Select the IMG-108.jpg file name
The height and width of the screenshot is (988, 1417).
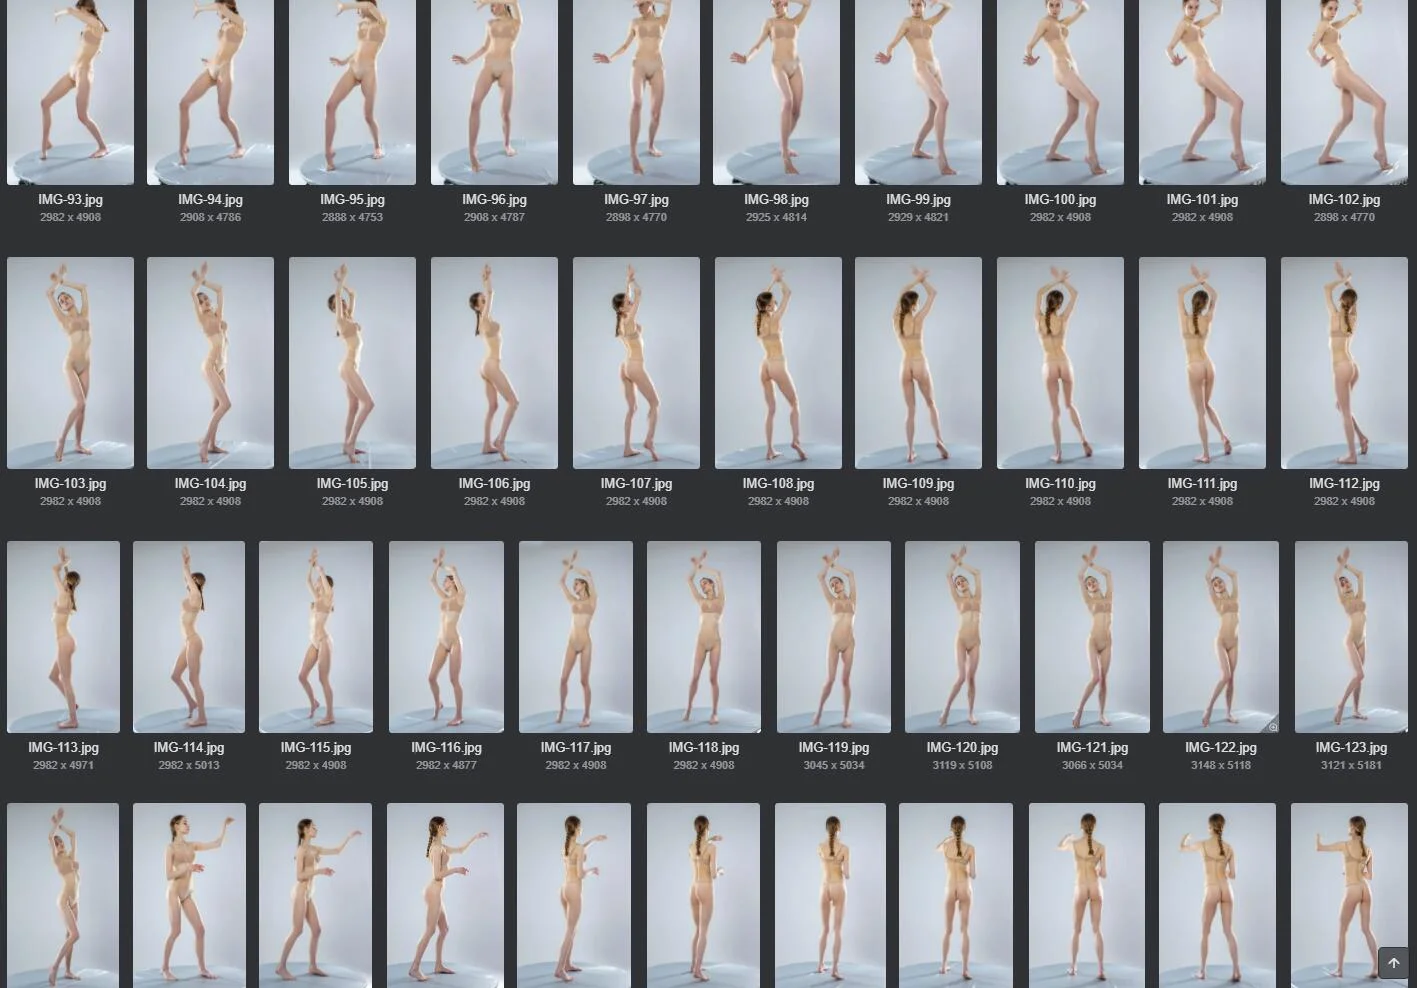coord(778,484)
